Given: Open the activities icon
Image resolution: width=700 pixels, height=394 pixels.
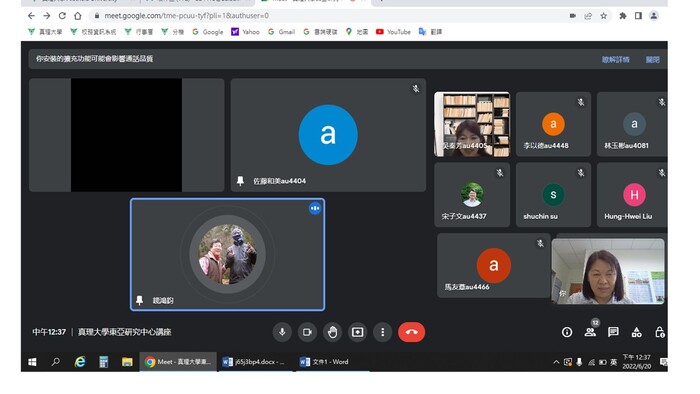Looking at the screenshot, I should pyautogui.click(x=637, y=332).
